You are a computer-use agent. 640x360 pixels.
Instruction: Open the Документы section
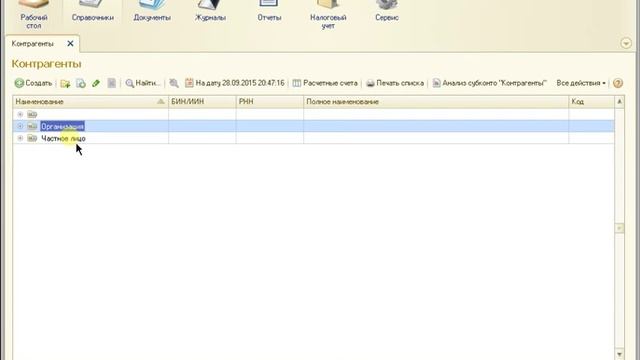point(152,12)
